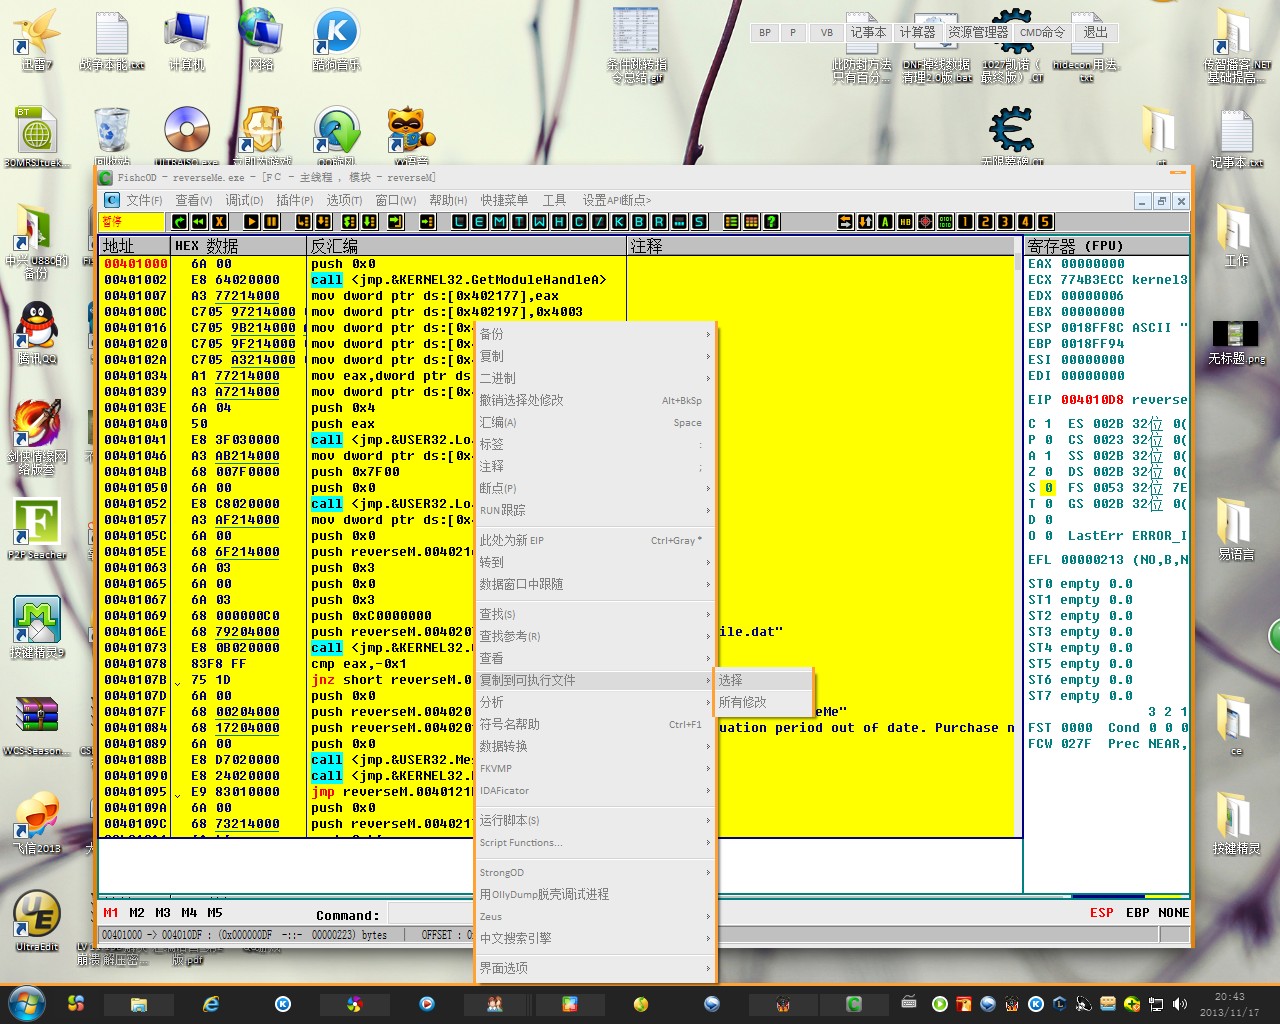1280x1024 pixels.
Task: Open References window with R icon
Action: tap(659, 221)
